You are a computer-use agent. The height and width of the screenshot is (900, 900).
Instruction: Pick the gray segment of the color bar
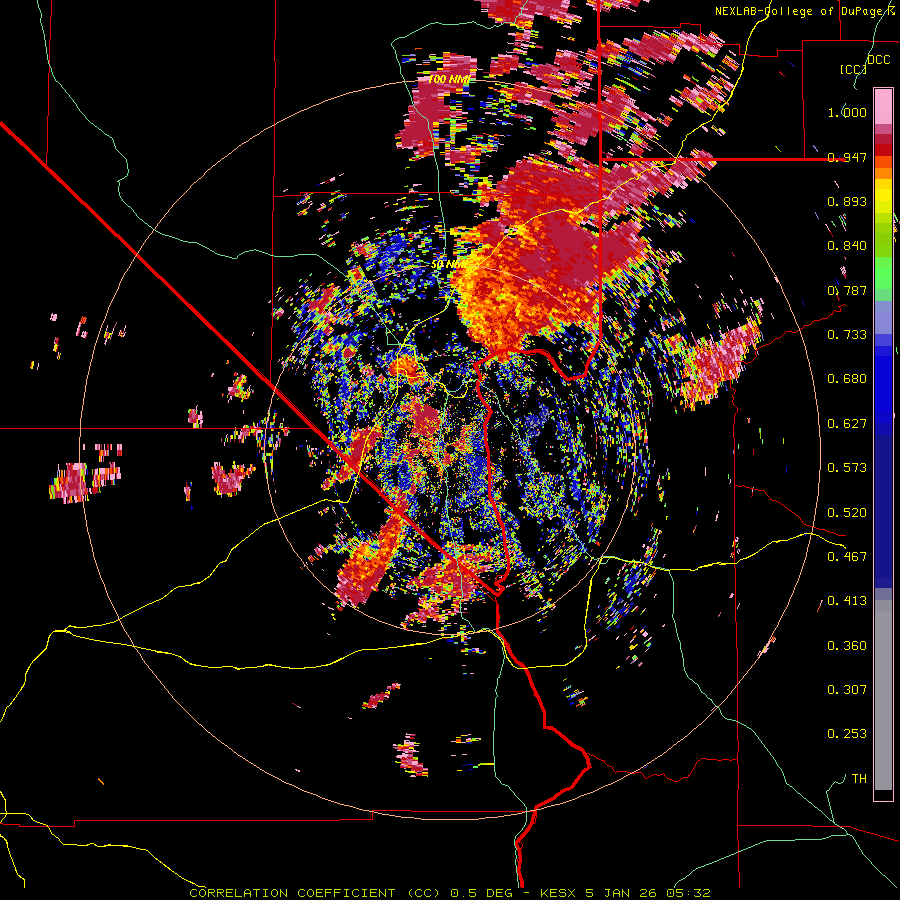coord(883,695)
